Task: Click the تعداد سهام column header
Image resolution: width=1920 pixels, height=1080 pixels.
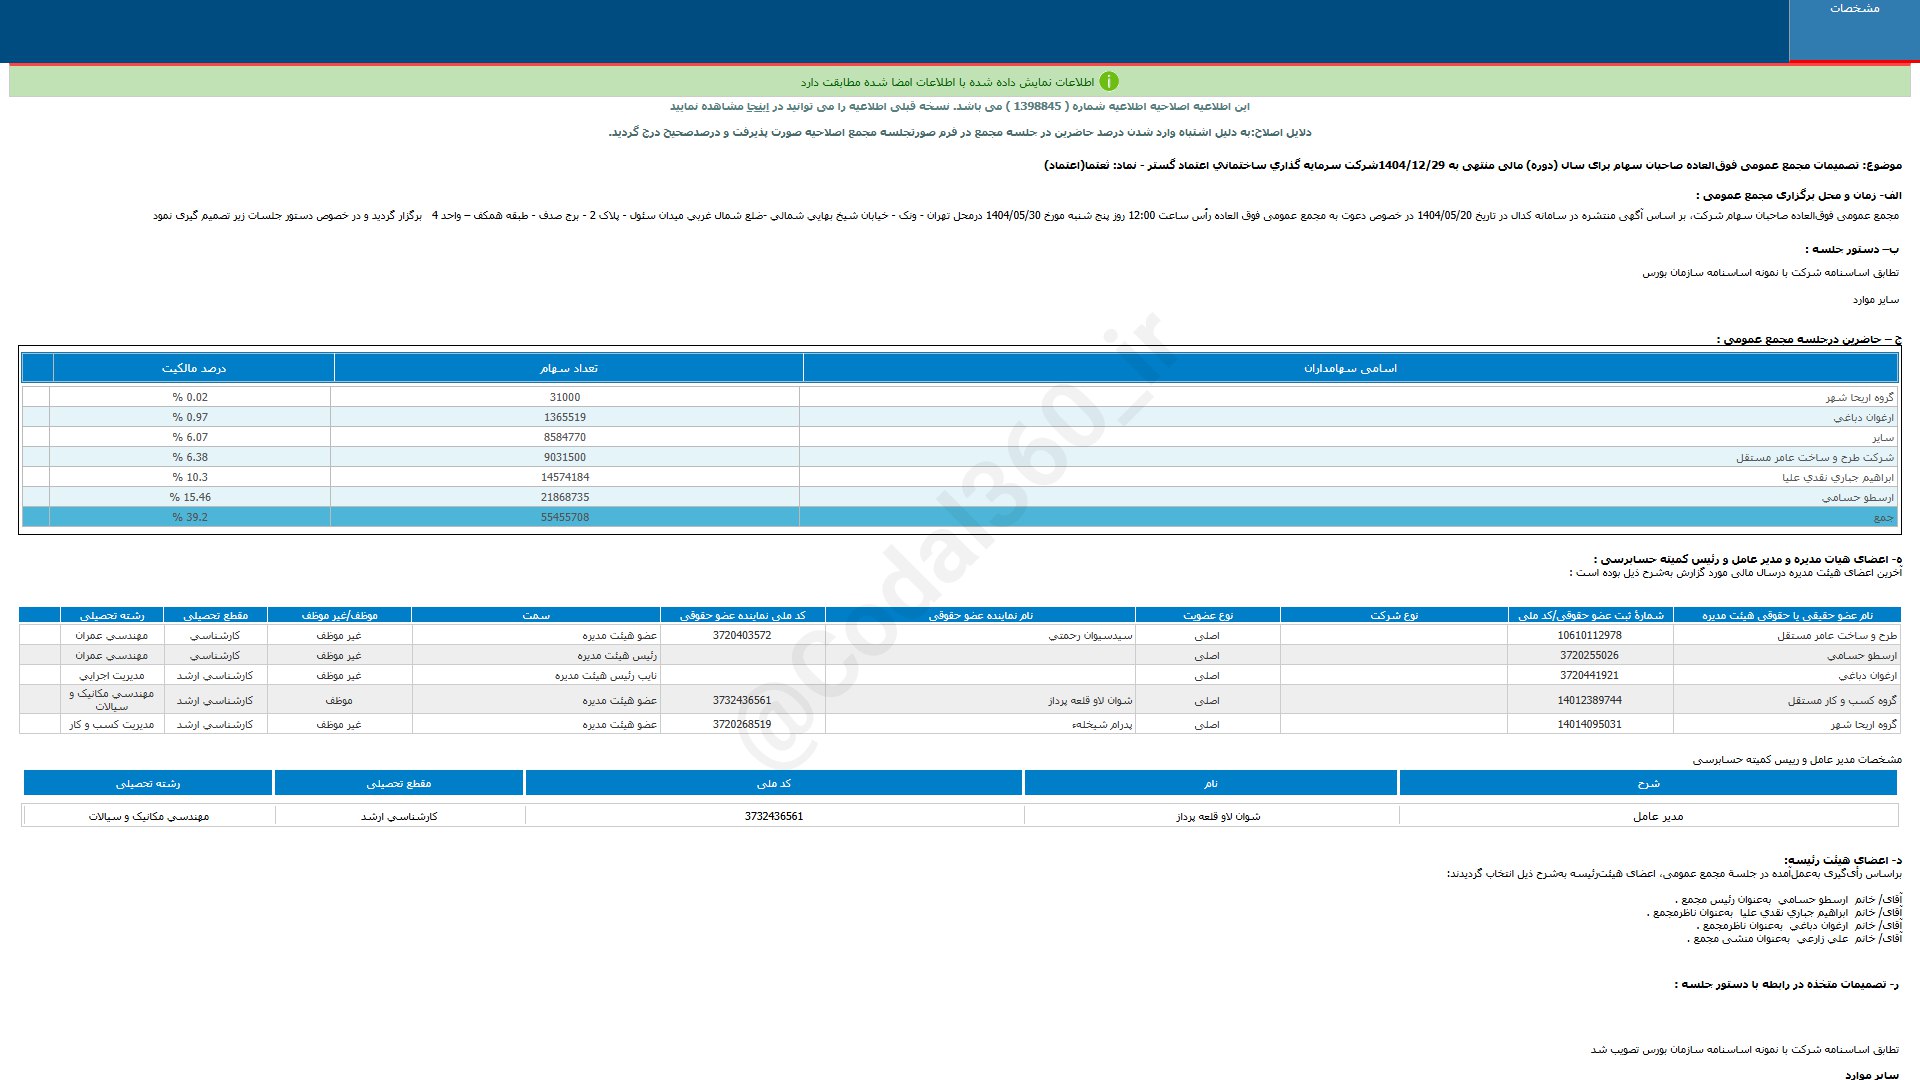Action: (568, 368)
